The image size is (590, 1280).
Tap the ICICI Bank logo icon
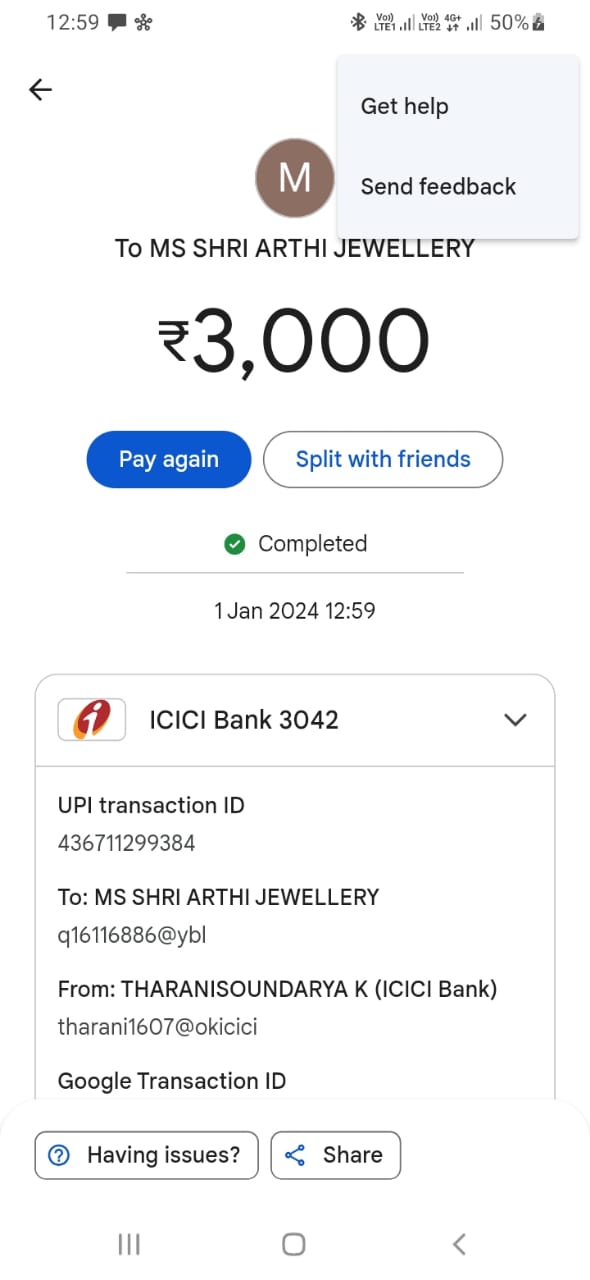tap(92, 719)
